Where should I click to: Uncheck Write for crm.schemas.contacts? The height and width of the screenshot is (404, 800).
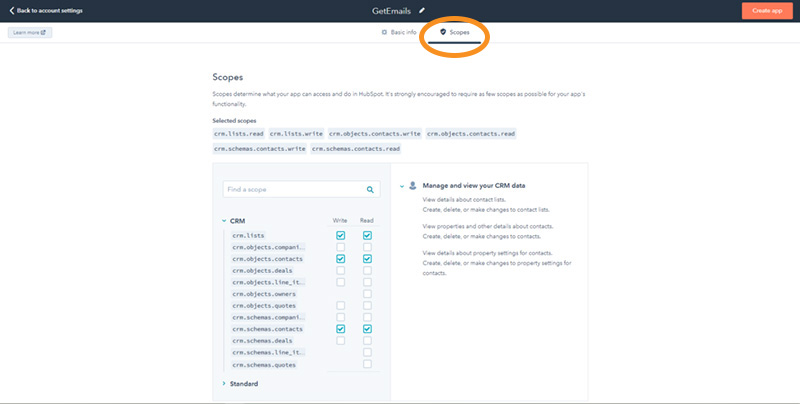tap(340, 330)
